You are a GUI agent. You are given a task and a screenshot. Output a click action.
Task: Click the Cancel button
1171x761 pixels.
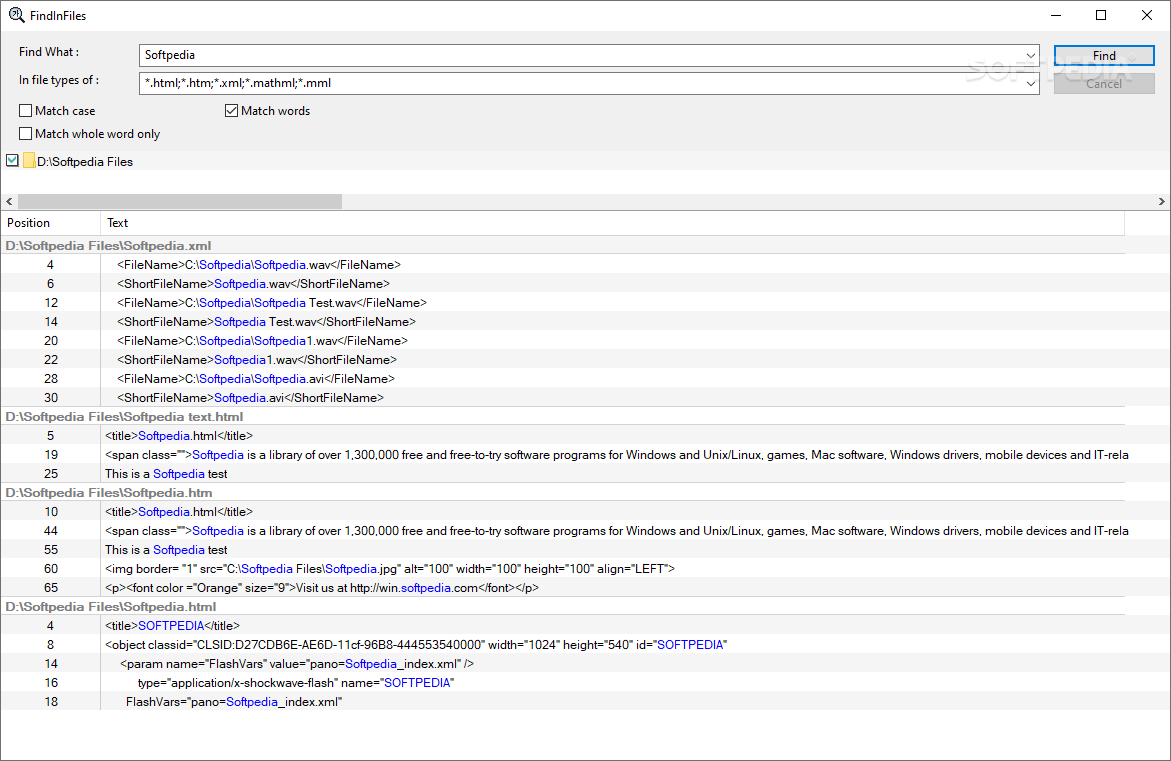[1104, 84]
